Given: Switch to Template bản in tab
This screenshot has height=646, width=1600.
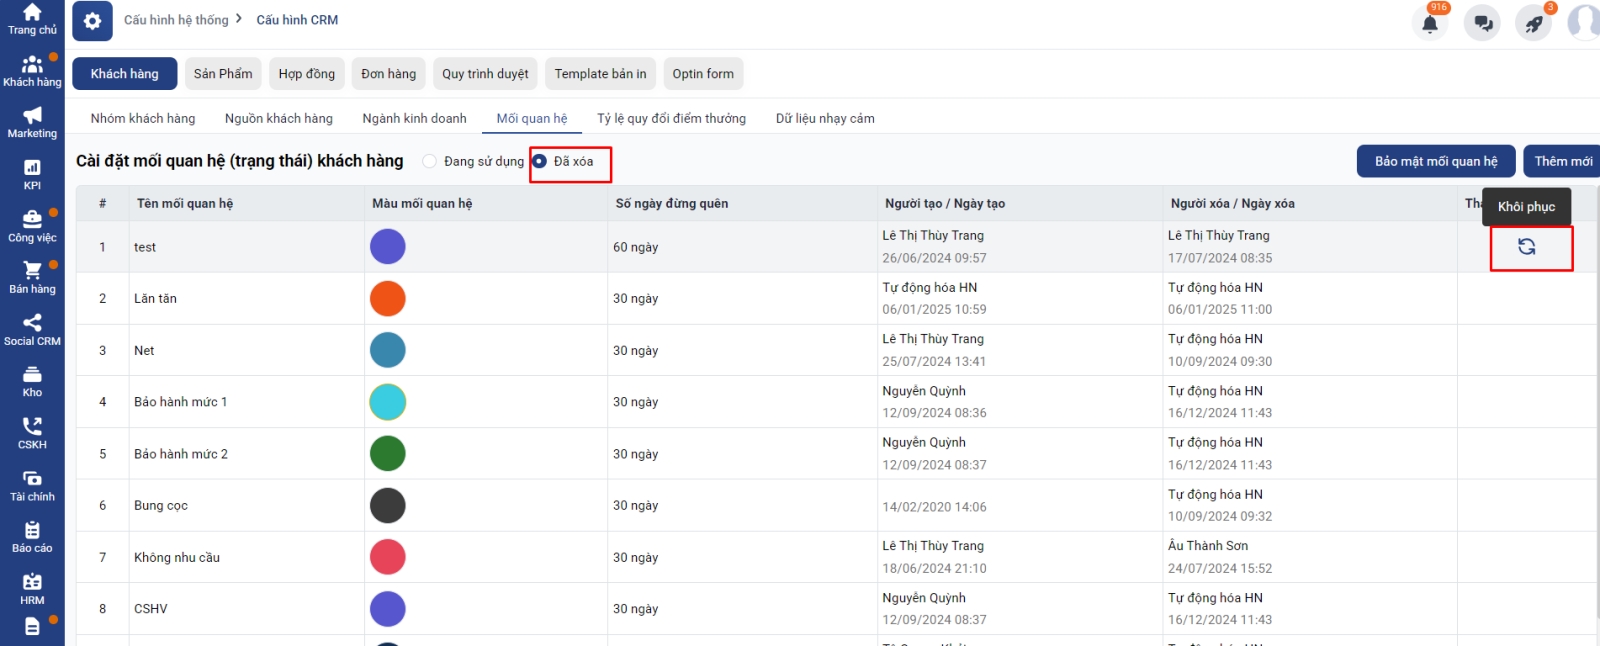Looking at the screenshot, I should coord(600,74).
